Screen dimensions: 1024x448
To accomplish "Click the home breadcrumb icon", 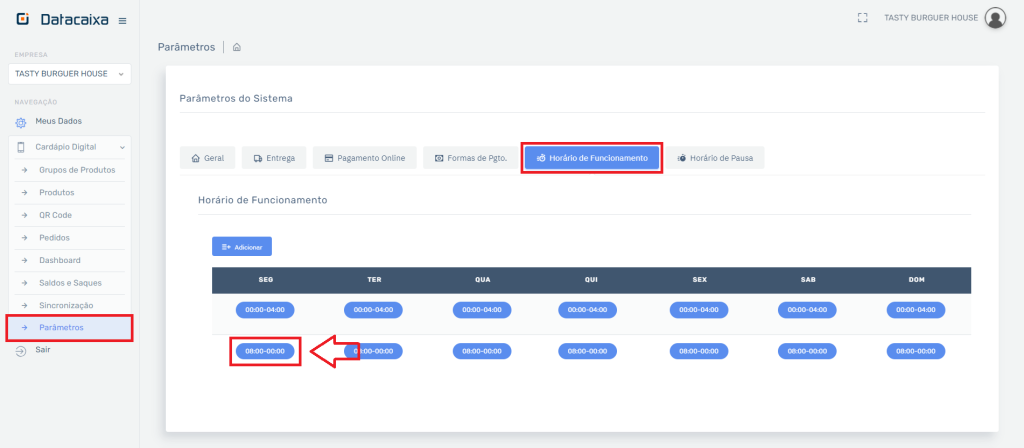I will point(237,47).
